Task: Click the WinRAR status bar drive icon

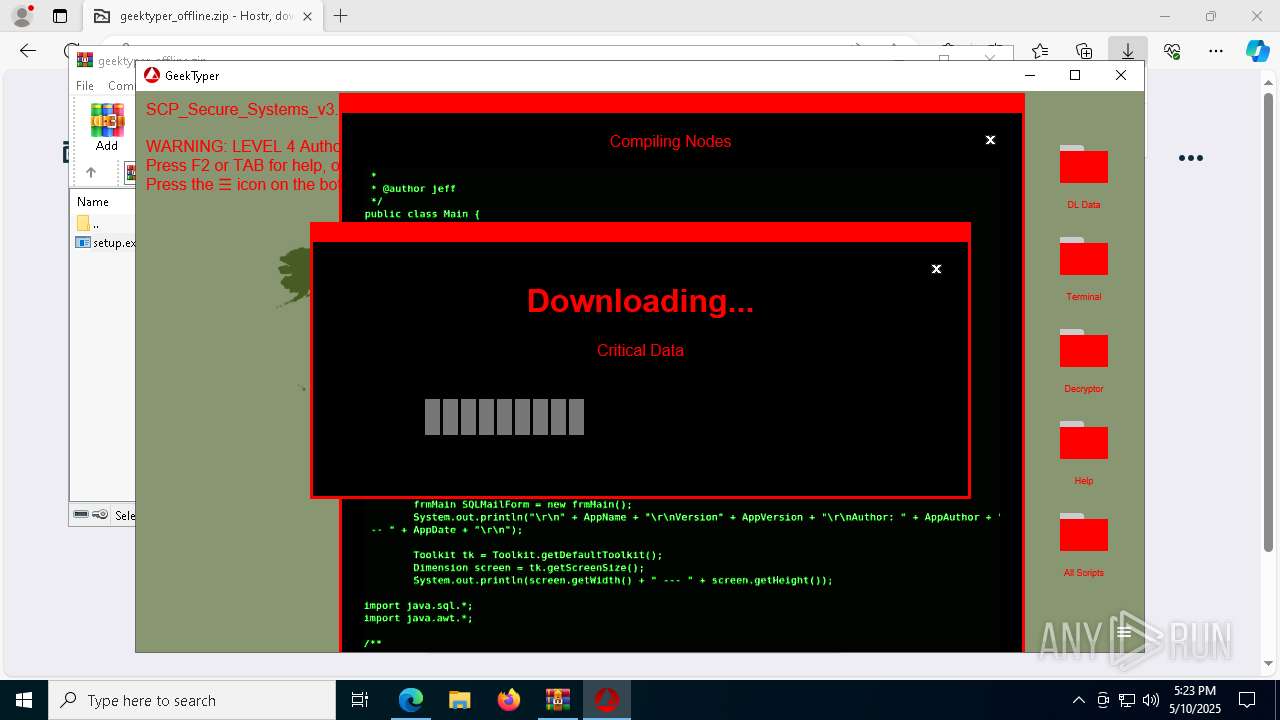Action: coord(82,515)
